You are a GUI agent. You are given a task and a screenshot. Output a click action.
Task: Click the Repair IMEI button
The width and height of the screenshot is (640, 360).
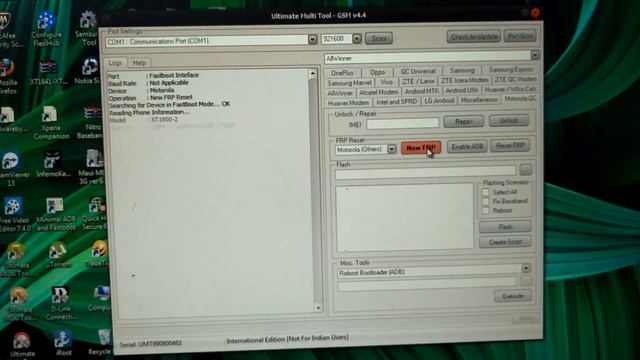tap(464, 121)
